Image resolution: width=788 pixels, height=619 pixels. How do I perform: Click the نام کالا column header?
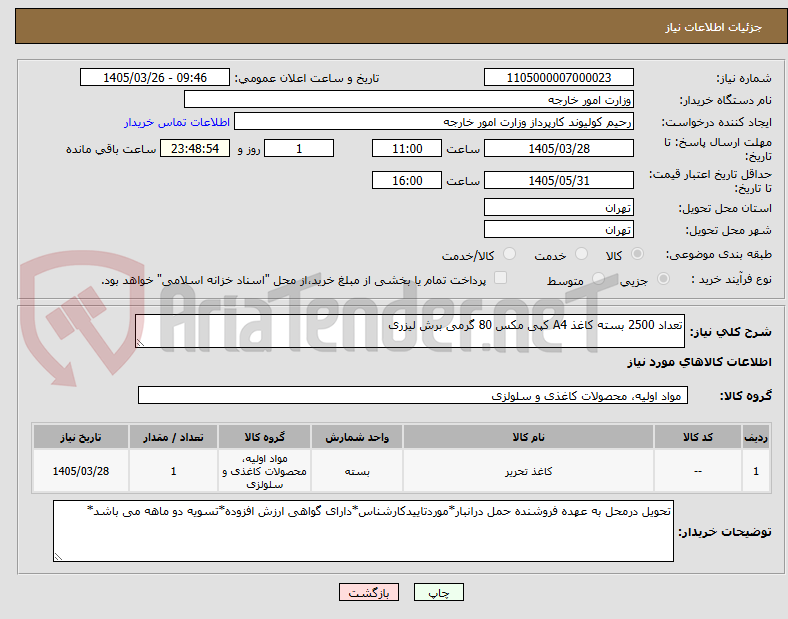click(528, 437)
